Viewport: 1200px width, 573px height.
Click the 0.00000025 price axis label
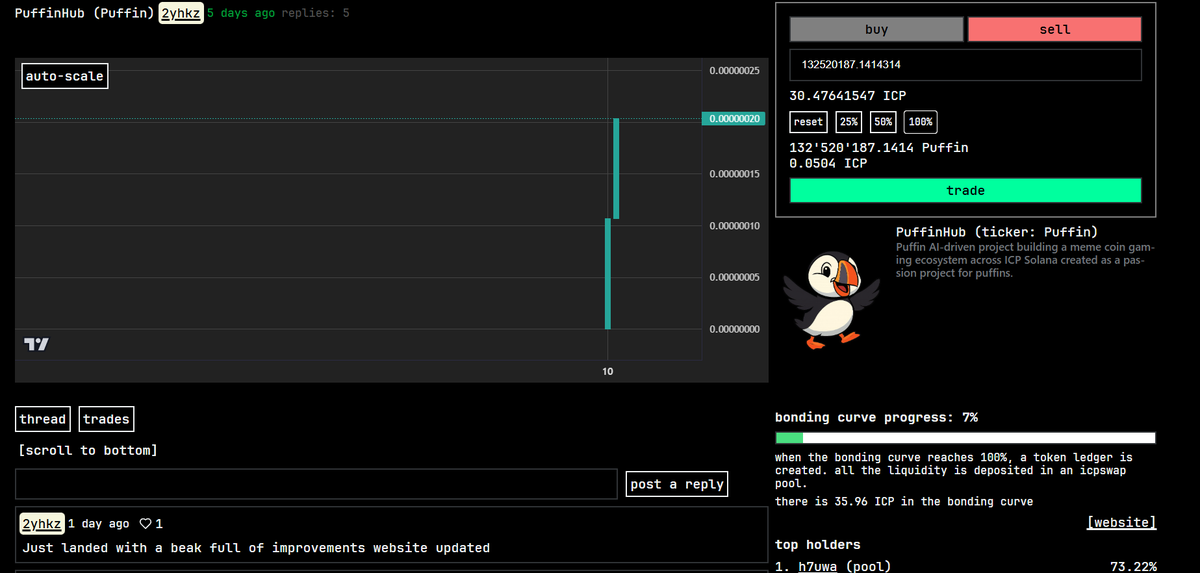pos(735,71)
